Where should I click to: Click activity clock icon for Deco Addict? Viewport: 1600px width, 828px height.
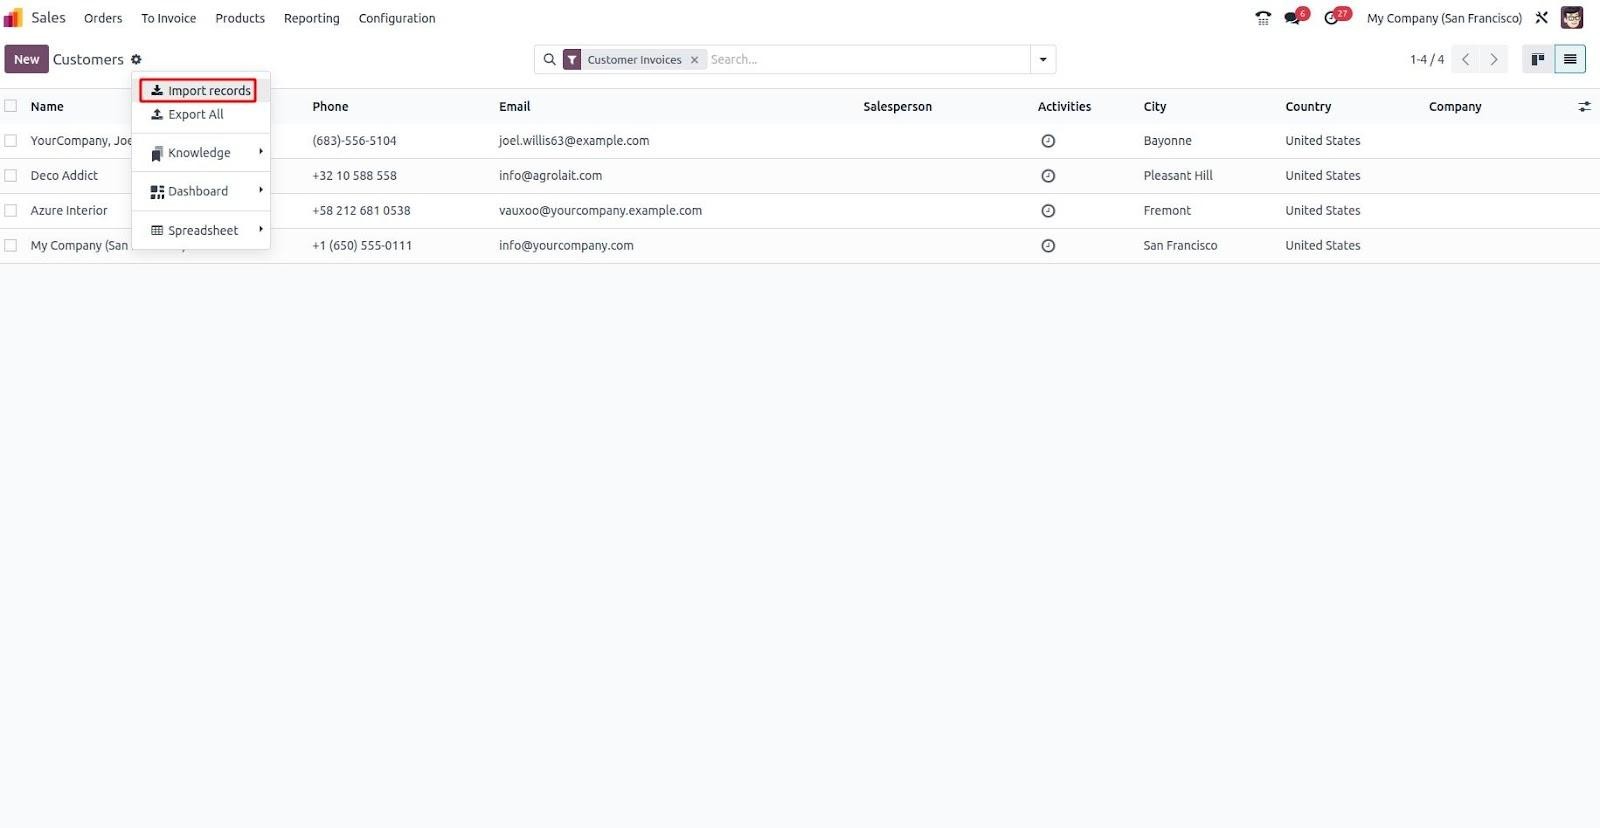1048,176
